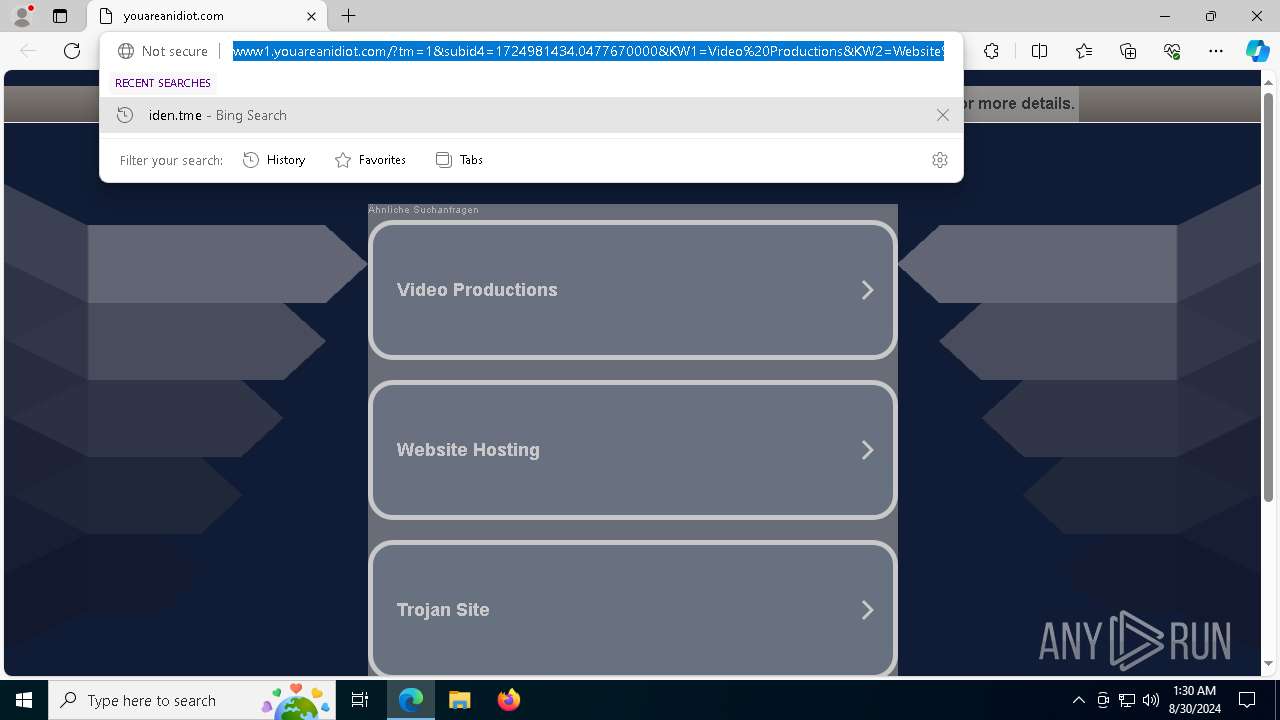
Task: Open the Windows Start menu
Action: tap(24, 700)
